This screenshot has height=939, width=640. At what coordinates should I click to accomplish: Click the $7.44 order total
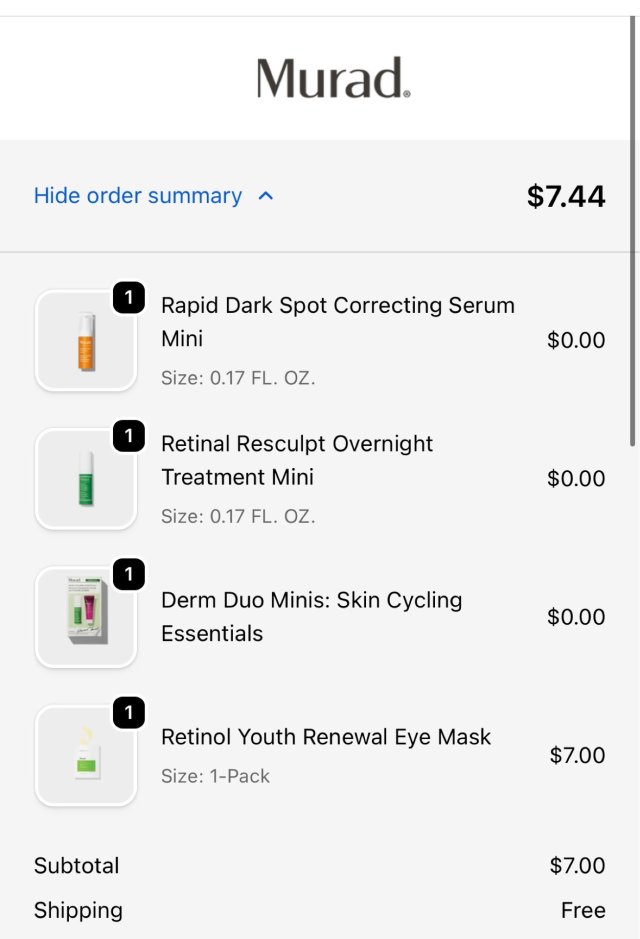tap(566, 196)
